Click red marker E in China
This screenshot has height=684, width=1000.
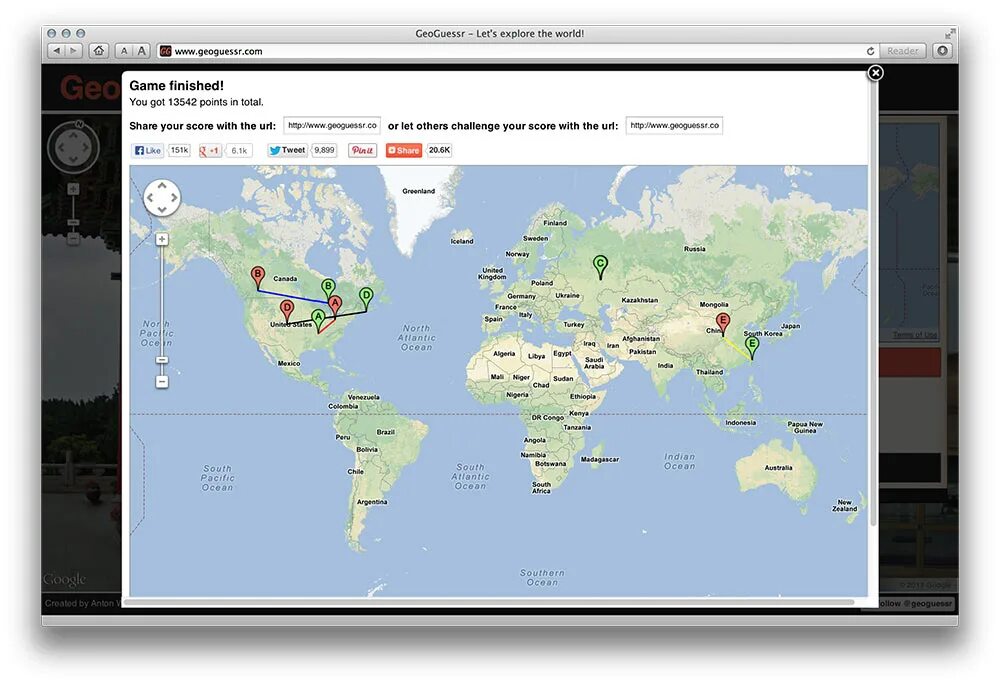click(x=723, y=323)
